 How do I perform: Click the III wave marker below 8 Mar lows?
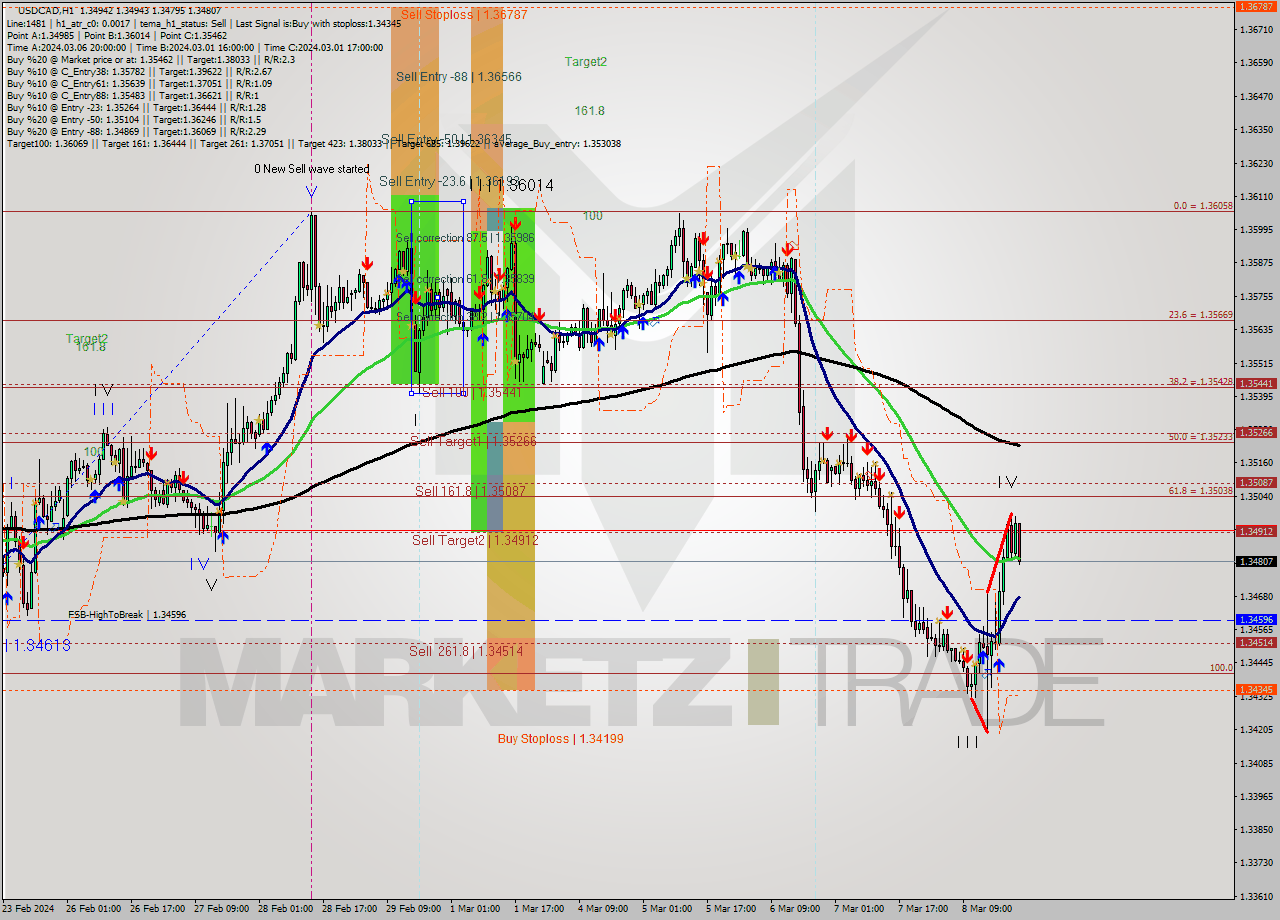point(968,741)
